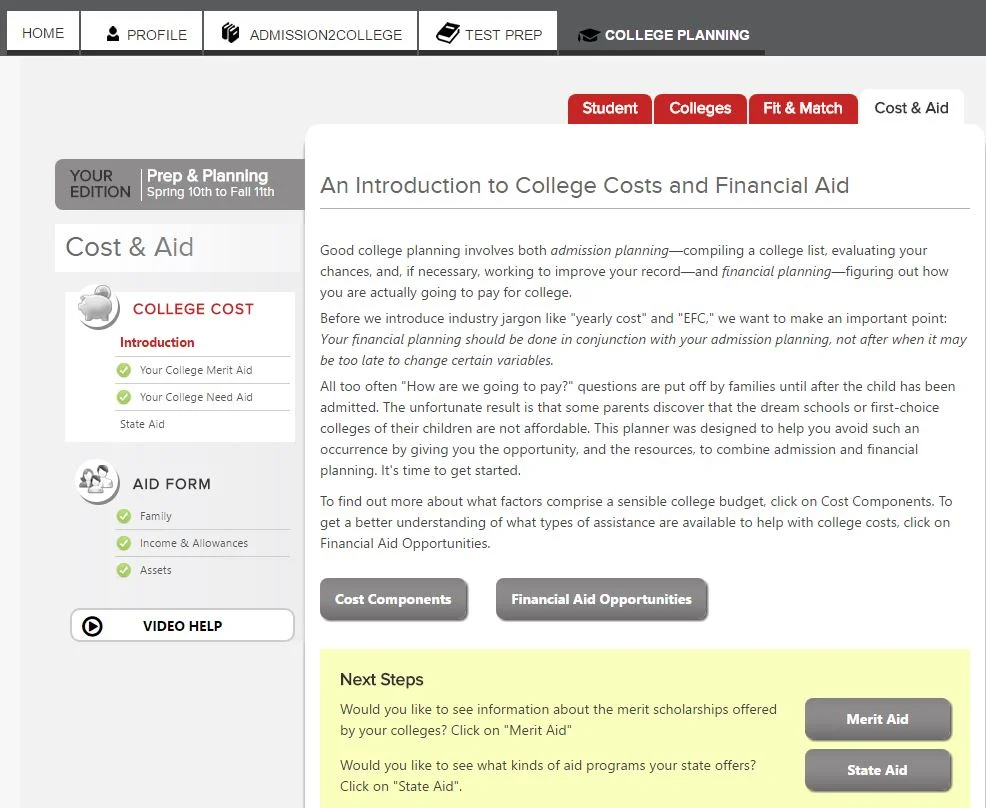Select the Cost & Aid tab

[911, 108]
